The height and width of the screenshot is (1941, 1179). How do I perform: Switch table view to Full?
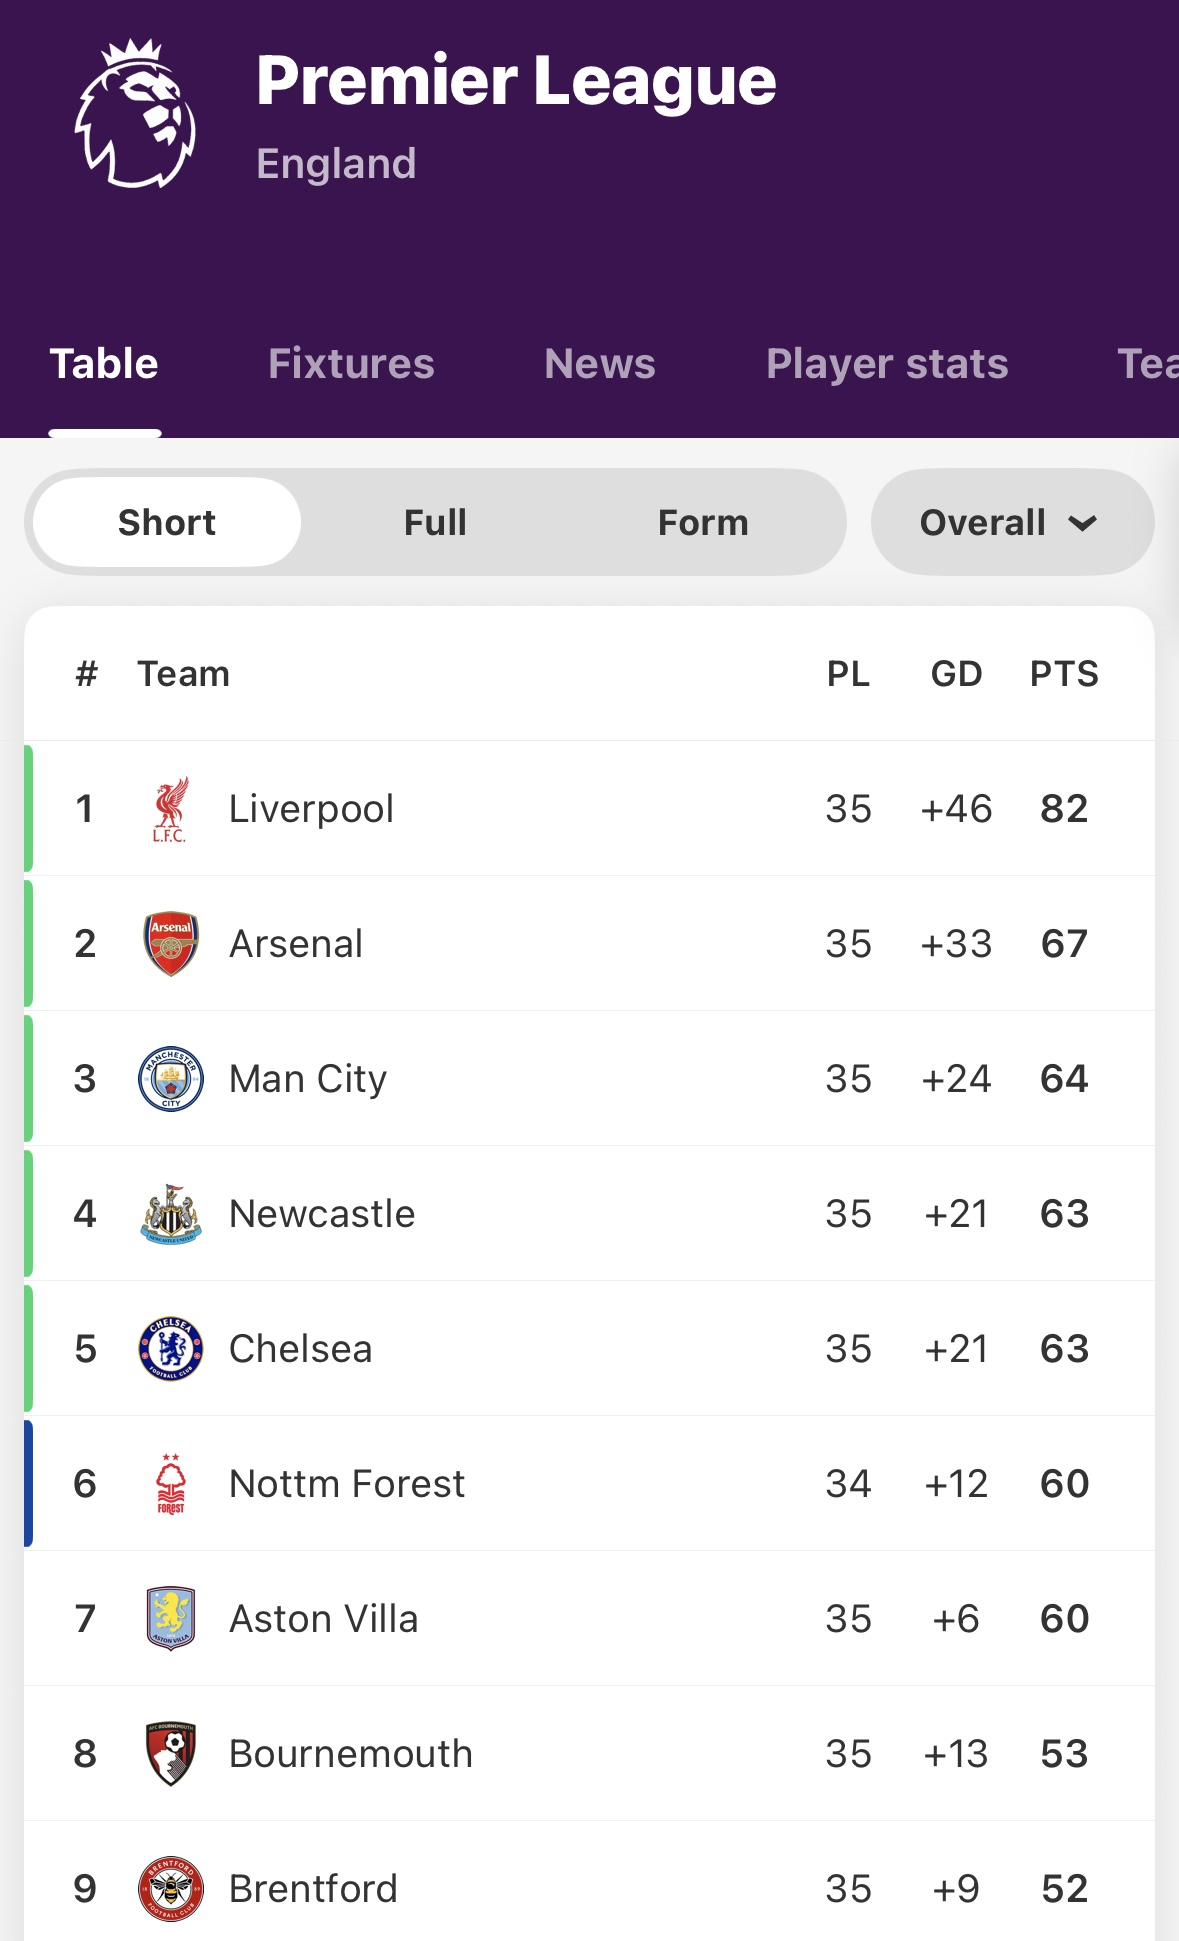[435, 522]
